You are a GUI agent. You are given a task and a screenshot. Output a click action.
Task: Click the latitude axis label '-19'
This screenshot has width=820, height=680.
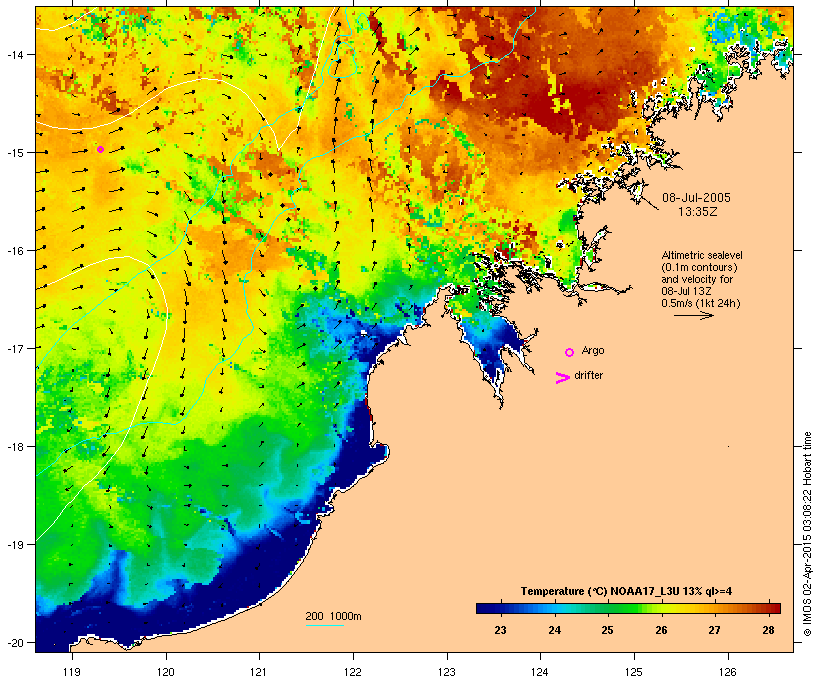[14, 545]
